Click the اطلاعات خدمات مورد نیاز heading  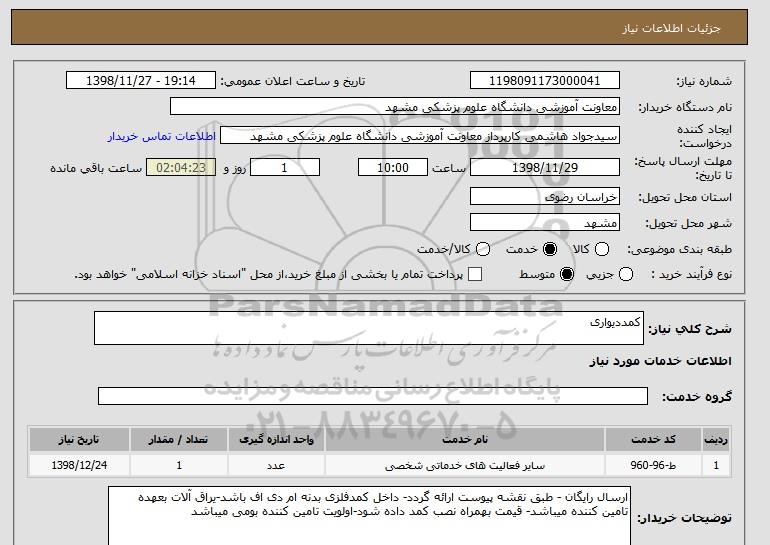coord(660,361)
